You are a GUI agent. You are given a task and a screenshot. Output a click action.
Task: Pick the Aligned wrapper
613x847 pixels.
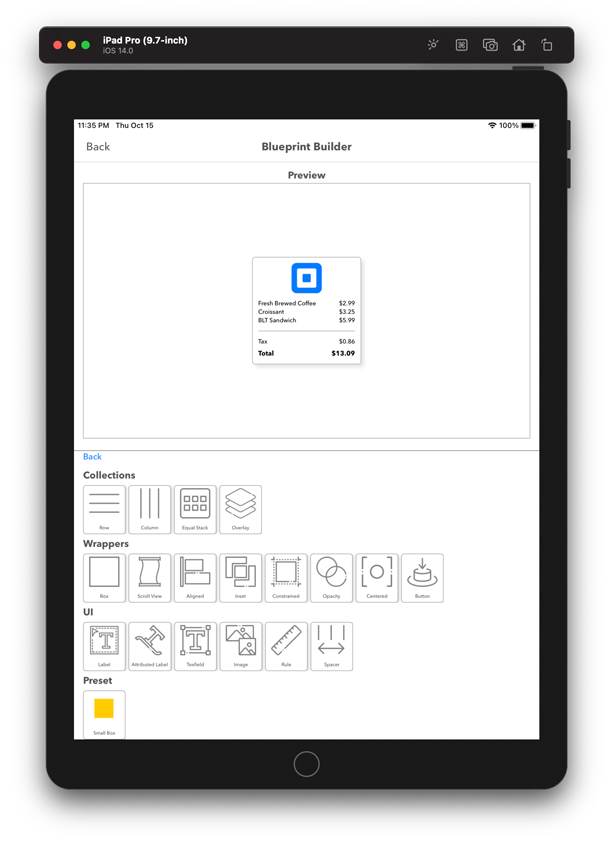pyautogui.click(x=195, y=578)
